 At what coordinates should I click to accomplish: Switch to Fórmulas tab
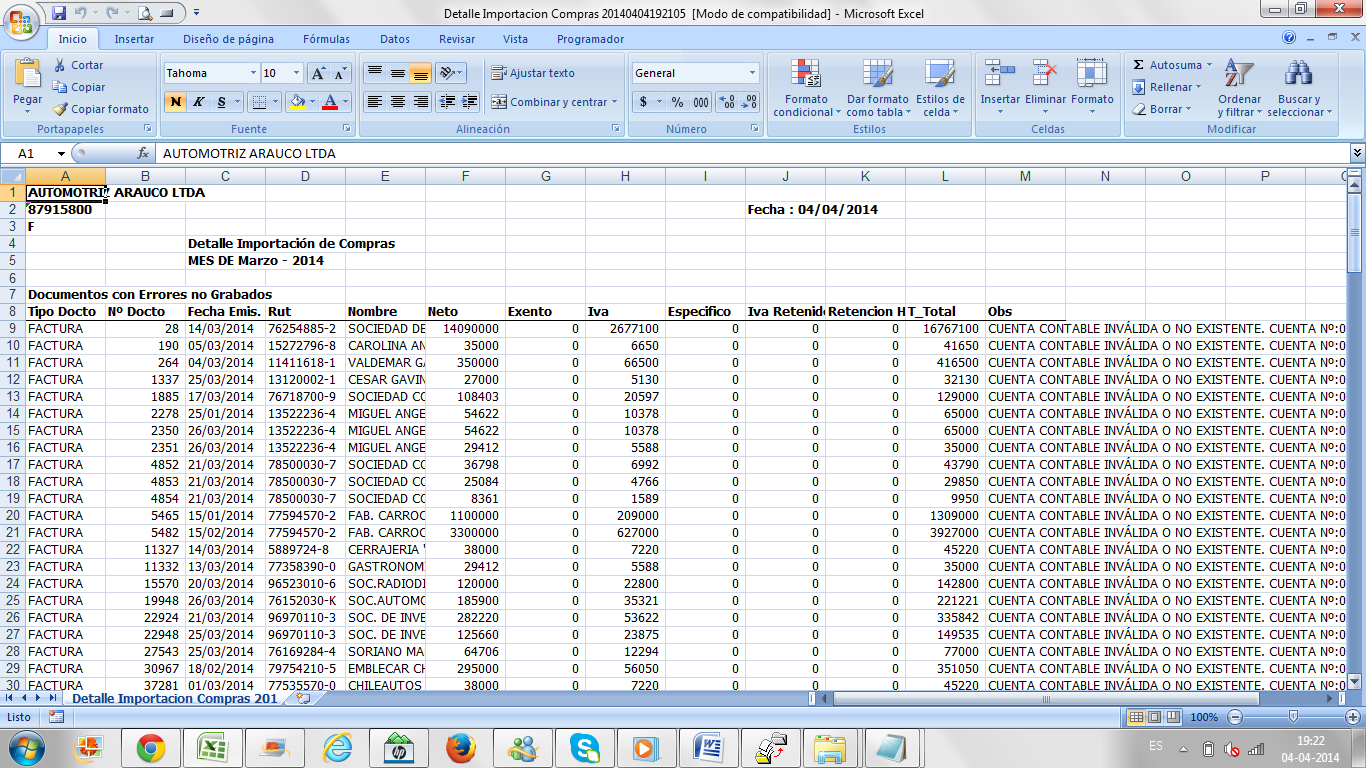(326, 39)
